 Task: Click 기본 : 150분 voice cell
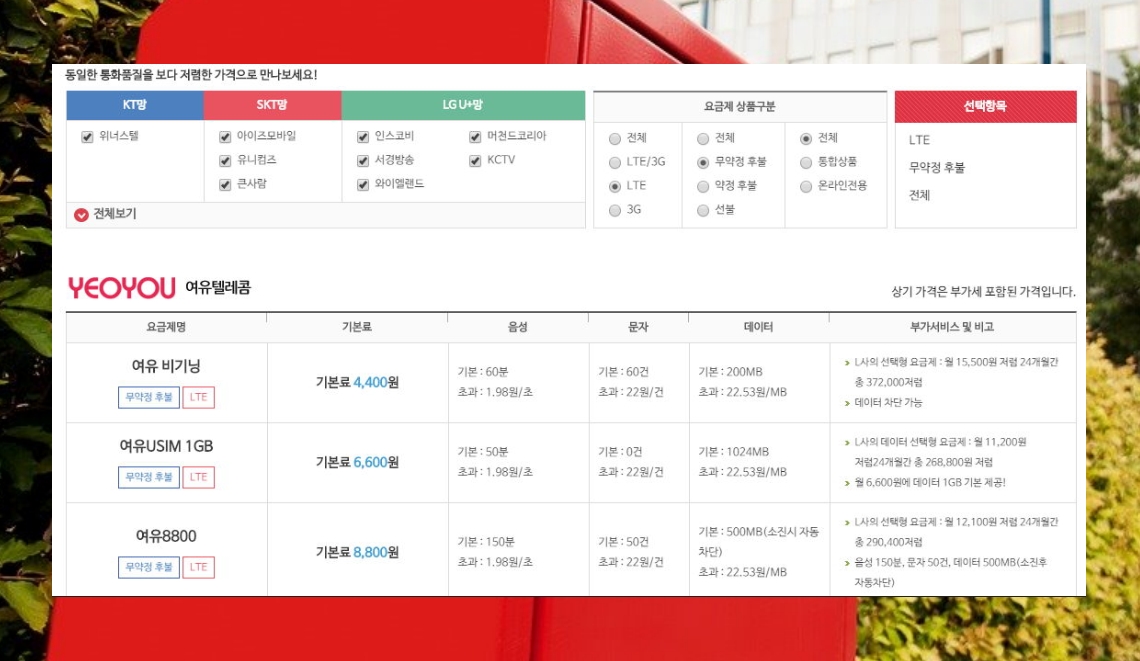(x=486, y=542)
